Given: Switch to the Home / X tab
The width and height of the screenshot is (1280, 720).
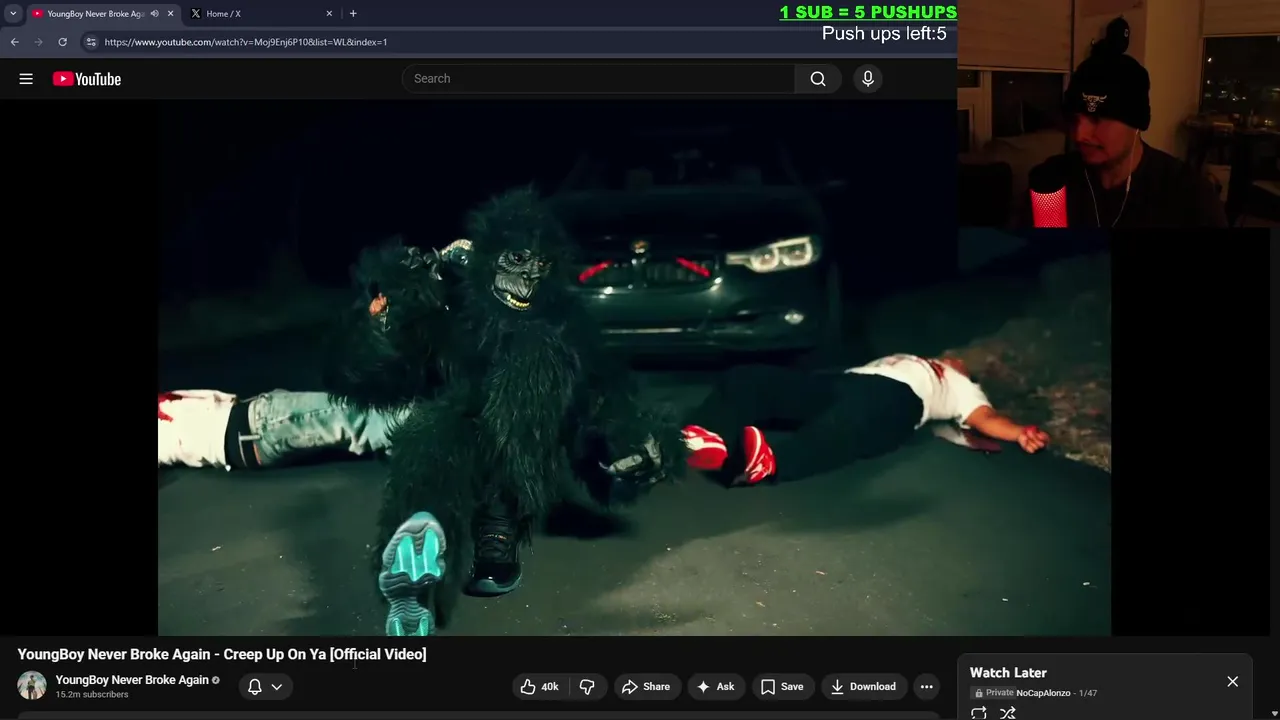Looking at the screenshot, I should (260, 13).
